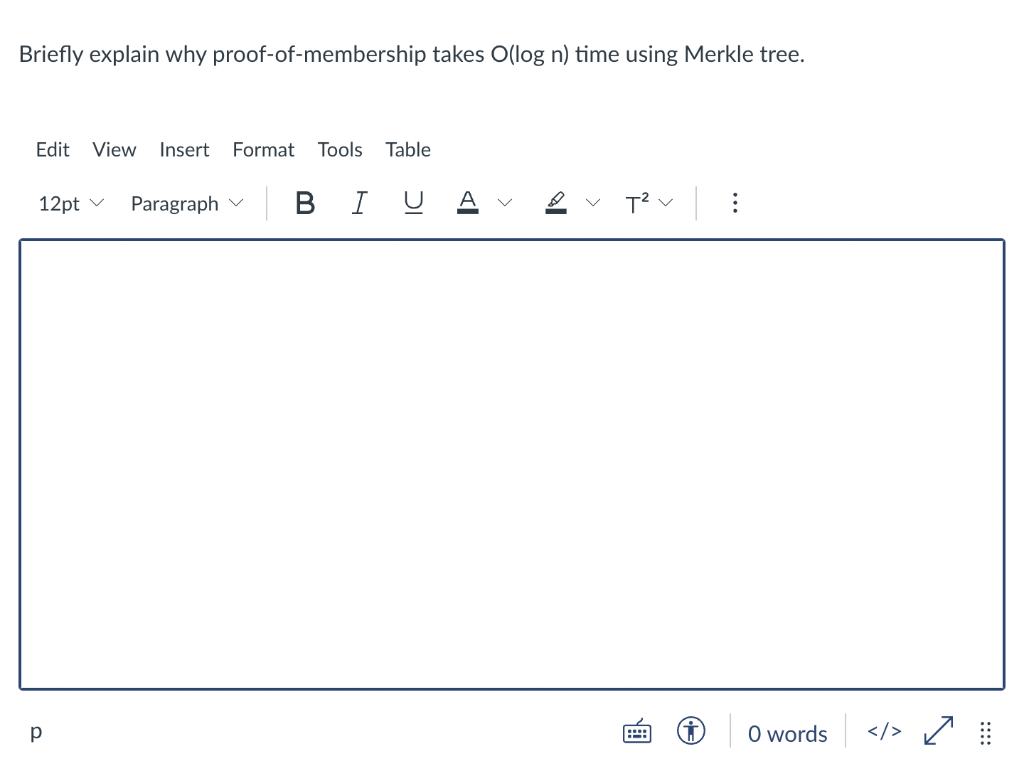1024x771 pixels.
Task: Click inside the empty answer text area
Action: (512, 463)
